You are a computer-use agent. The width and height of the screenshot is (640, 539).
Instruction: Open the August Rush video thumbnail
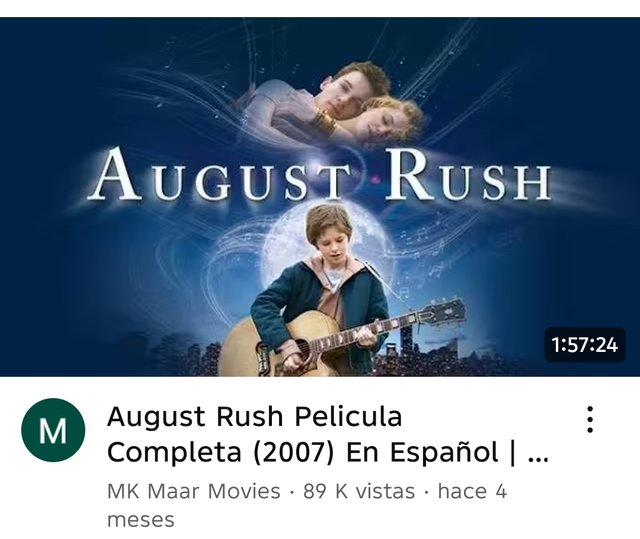[320, 197]
